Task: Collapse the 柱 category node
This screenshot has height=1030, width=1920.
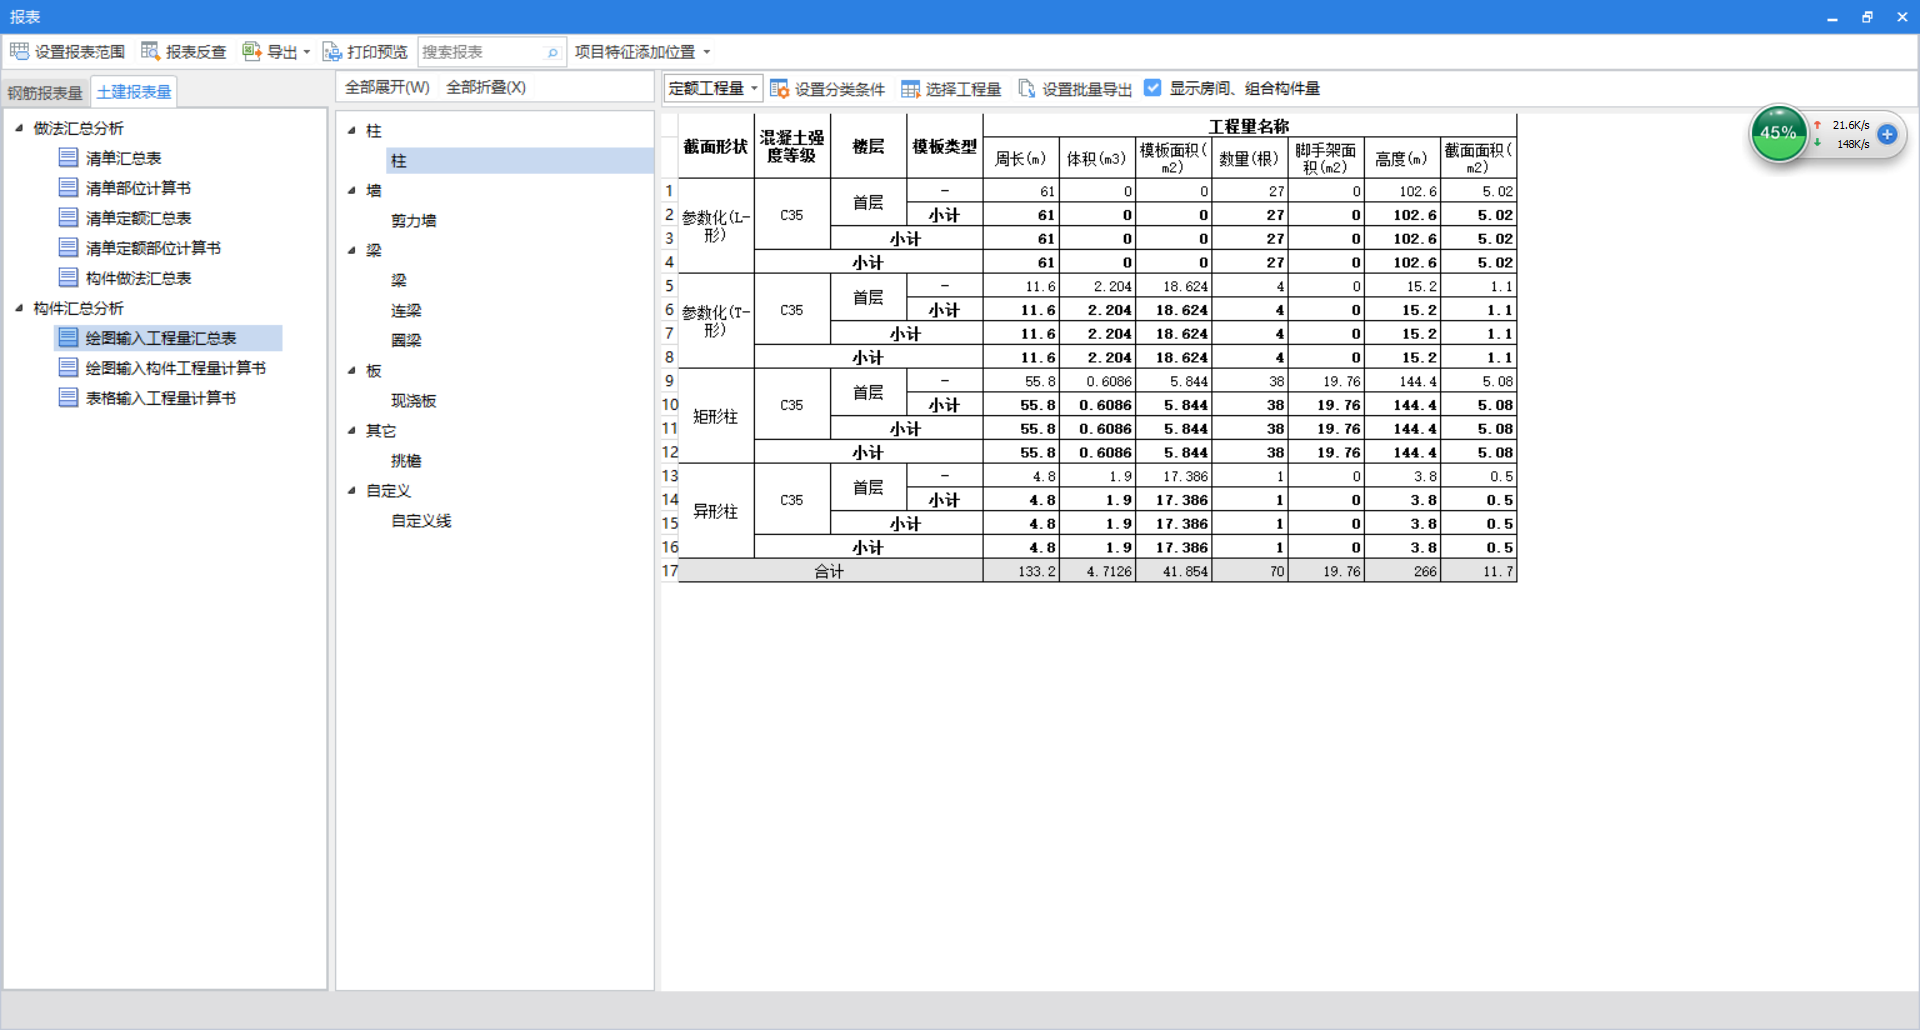Action: click(352, 130)
